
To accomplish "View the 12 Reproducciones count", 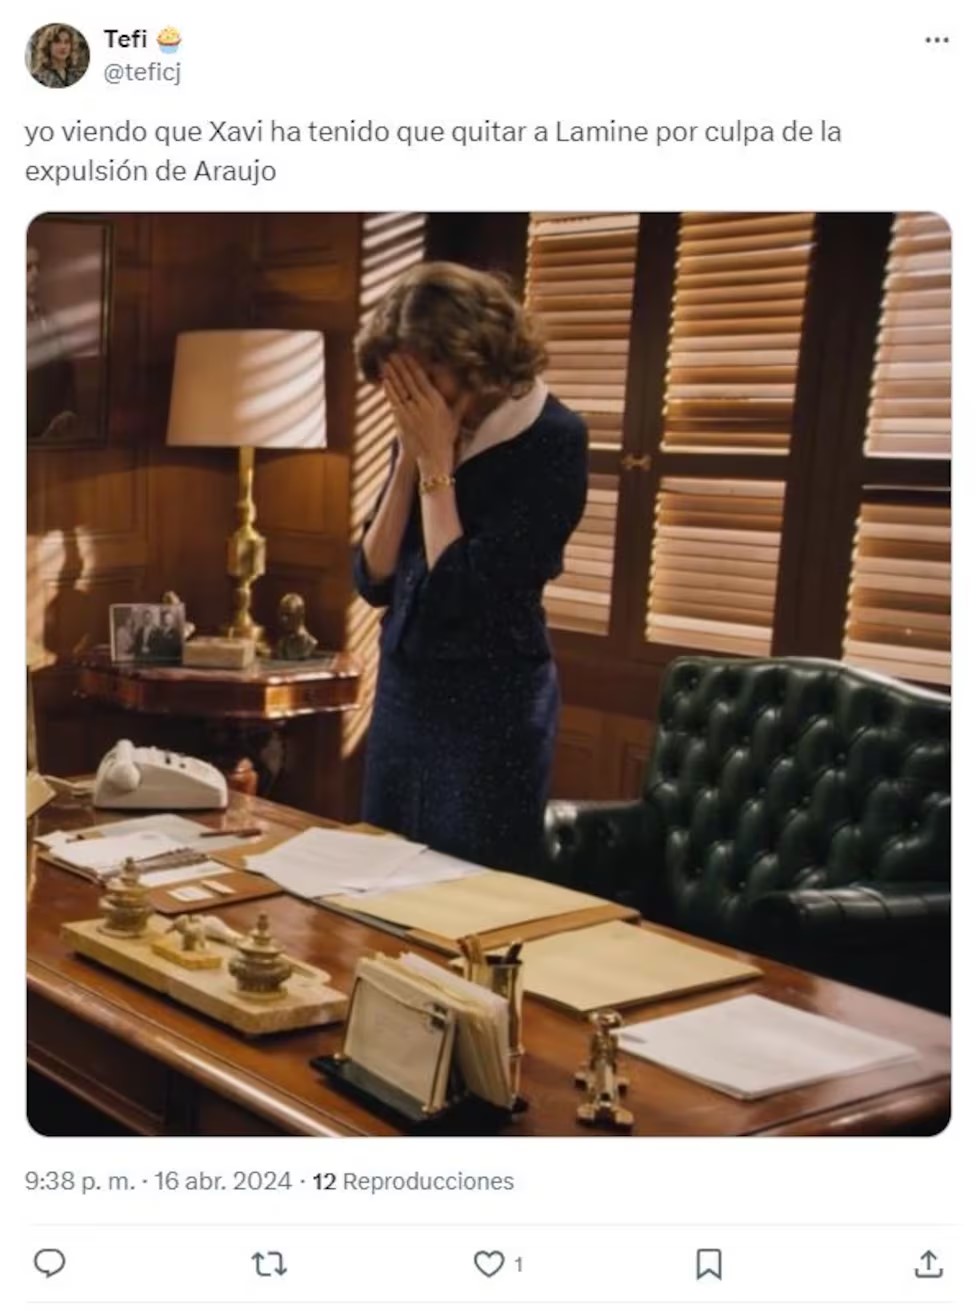I will tap(413, 1181).
